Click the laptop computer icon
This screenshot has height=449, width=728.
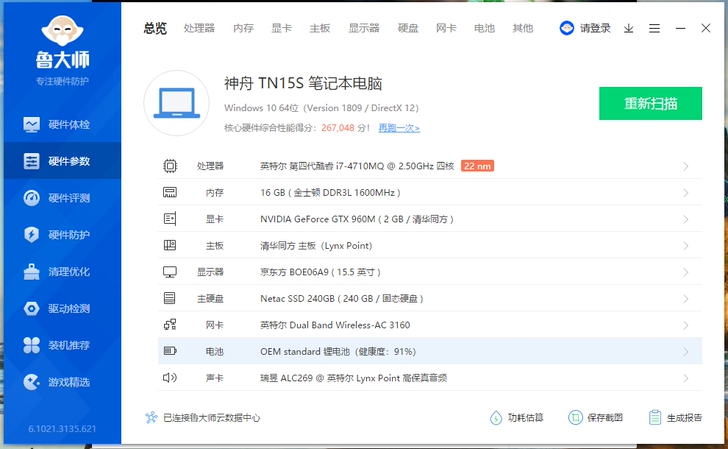click(x=176, y=103)
